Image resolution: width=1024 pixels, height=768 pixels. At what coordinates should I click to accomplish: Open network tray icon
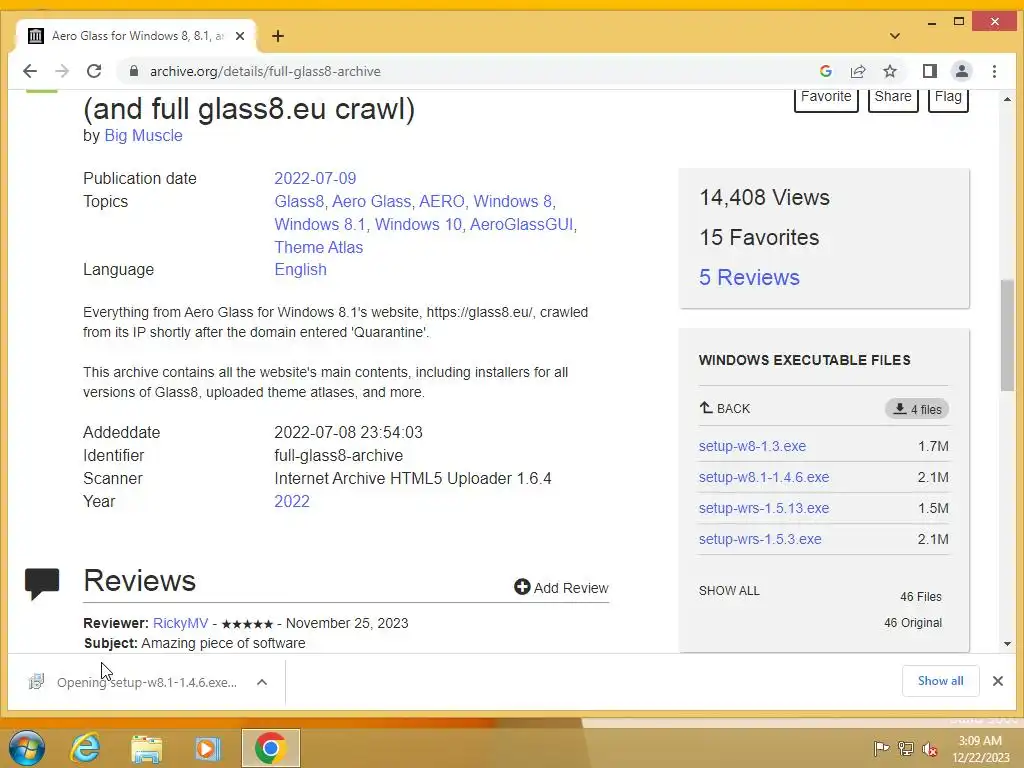click(x=906, y=748)
